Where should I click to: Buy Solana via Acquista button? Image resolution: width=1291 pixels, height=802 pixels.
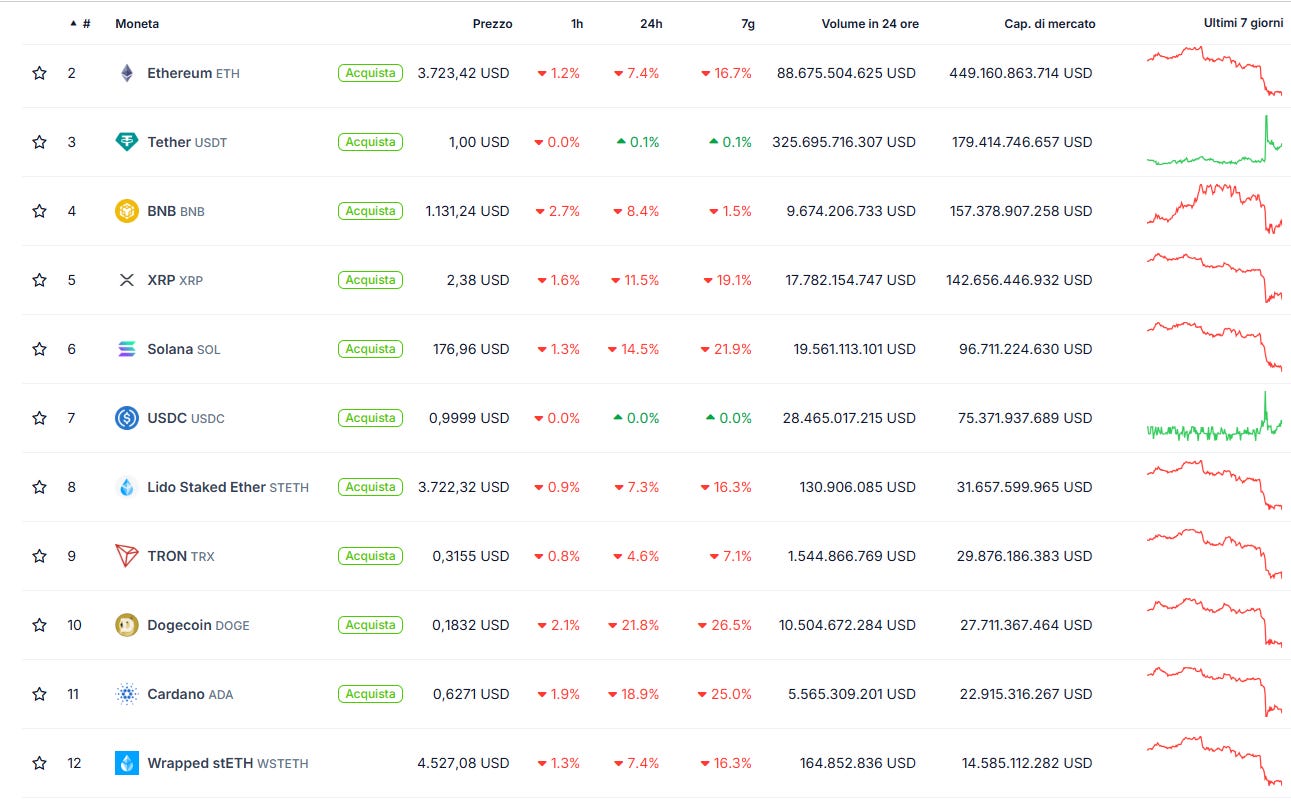point(371,349)
